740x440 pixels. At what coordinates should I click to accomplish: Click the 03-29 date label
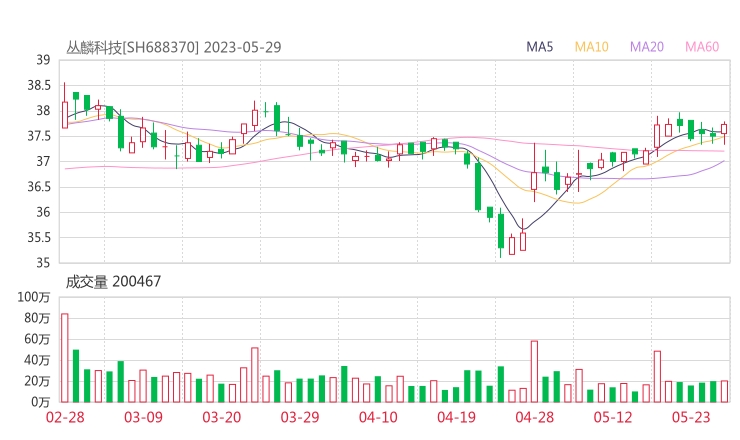[300, 417]
